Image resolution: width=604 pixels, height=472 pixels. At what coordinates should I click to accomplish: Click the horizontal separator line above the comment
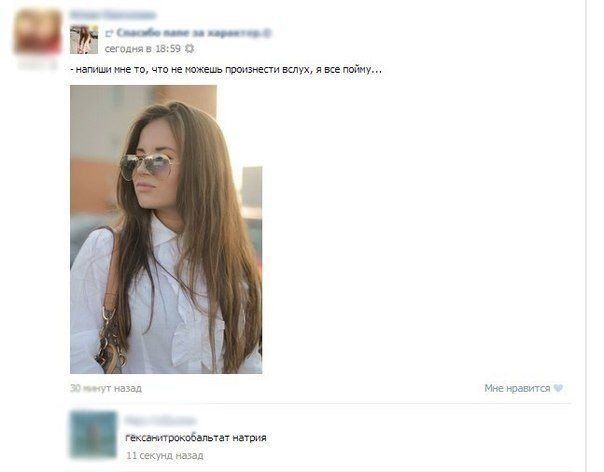tap(320, 404)
